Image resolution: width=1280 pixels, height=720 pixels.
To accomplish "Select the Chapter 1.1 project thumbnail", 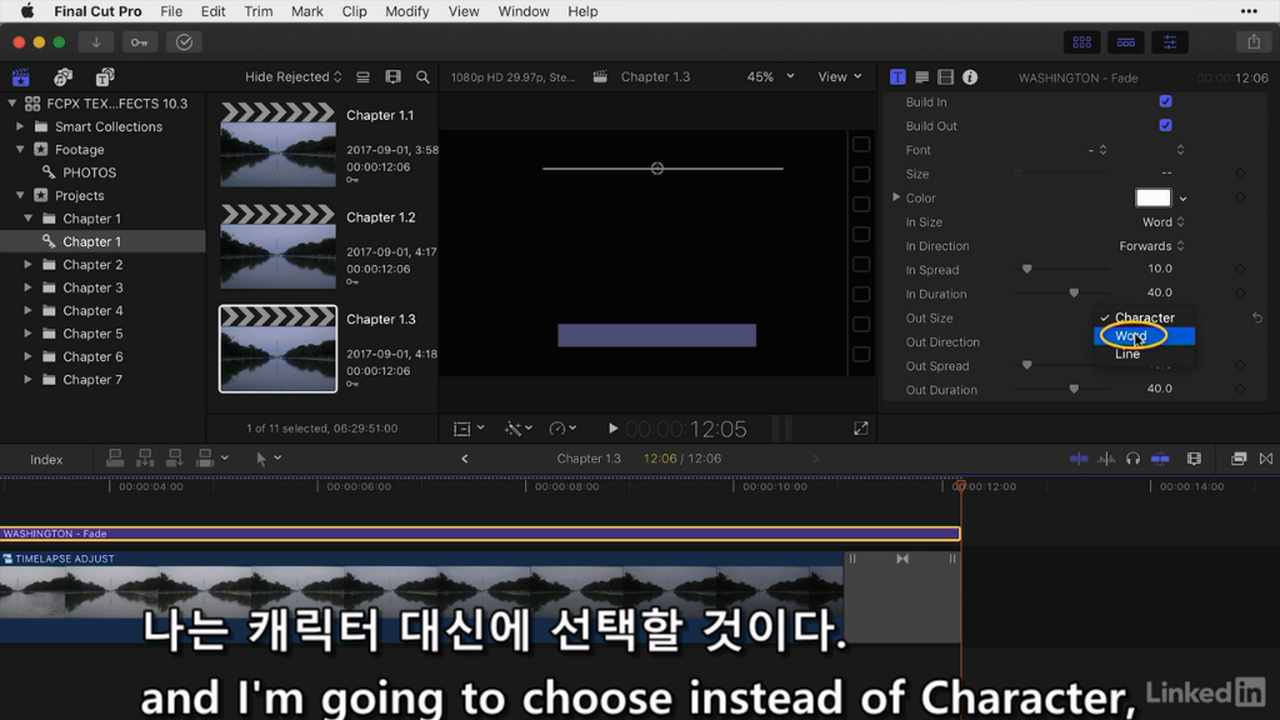I will [x=278, y=145].
